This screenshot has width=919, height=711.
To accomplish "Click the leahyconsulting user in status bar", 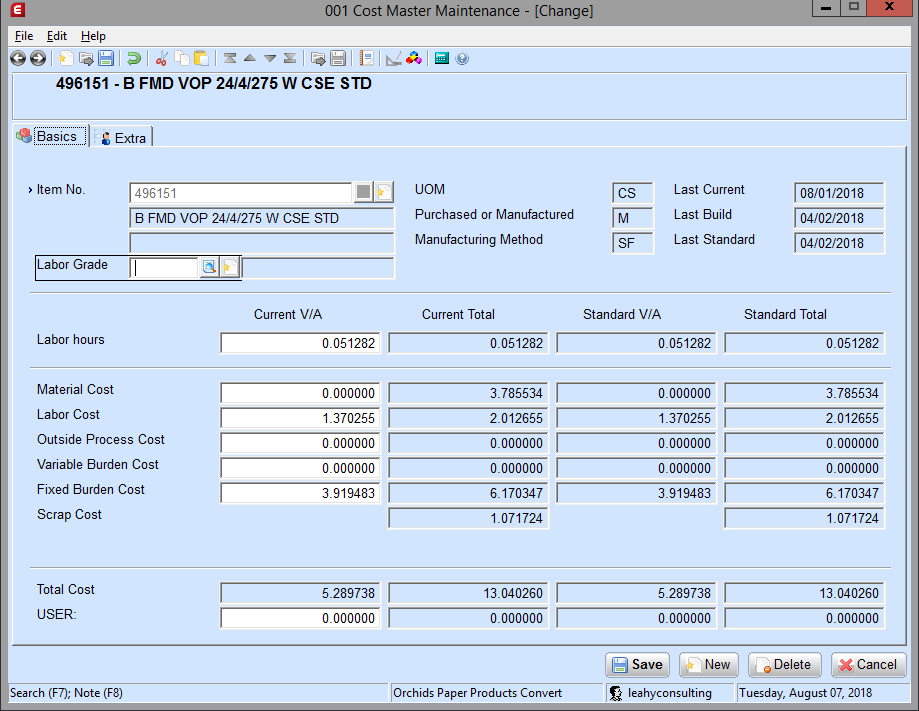I will (x=669, y=693).
